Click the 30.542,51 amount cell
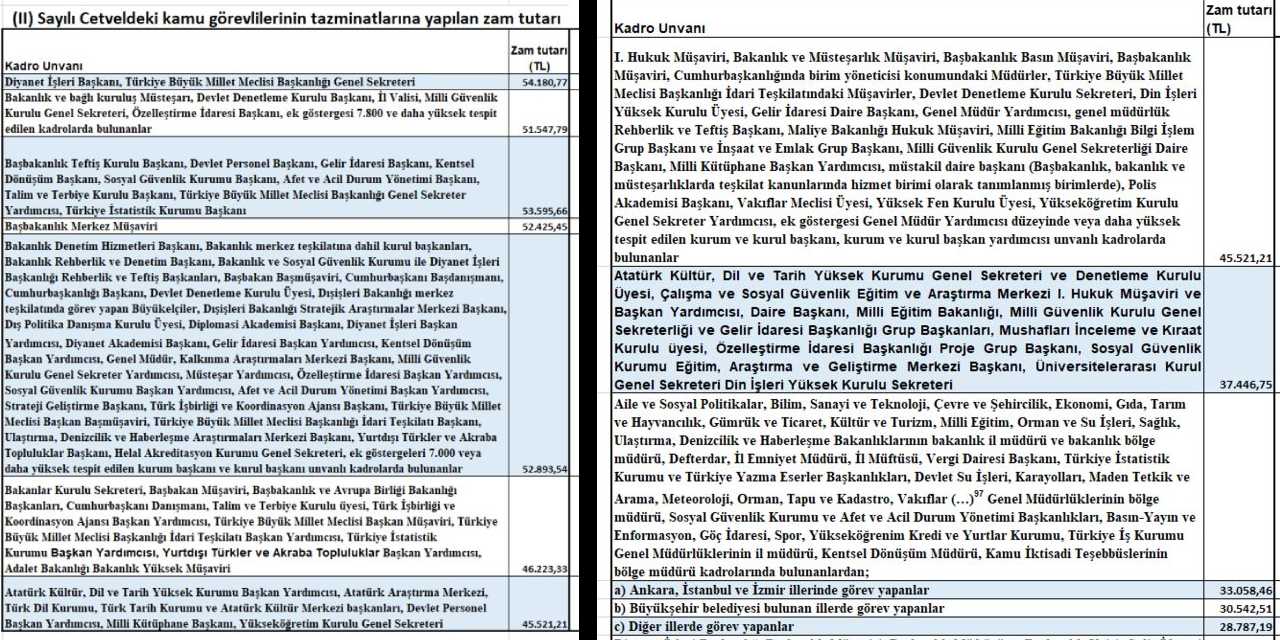The image size is (1280, 640). coord(1238,608)
